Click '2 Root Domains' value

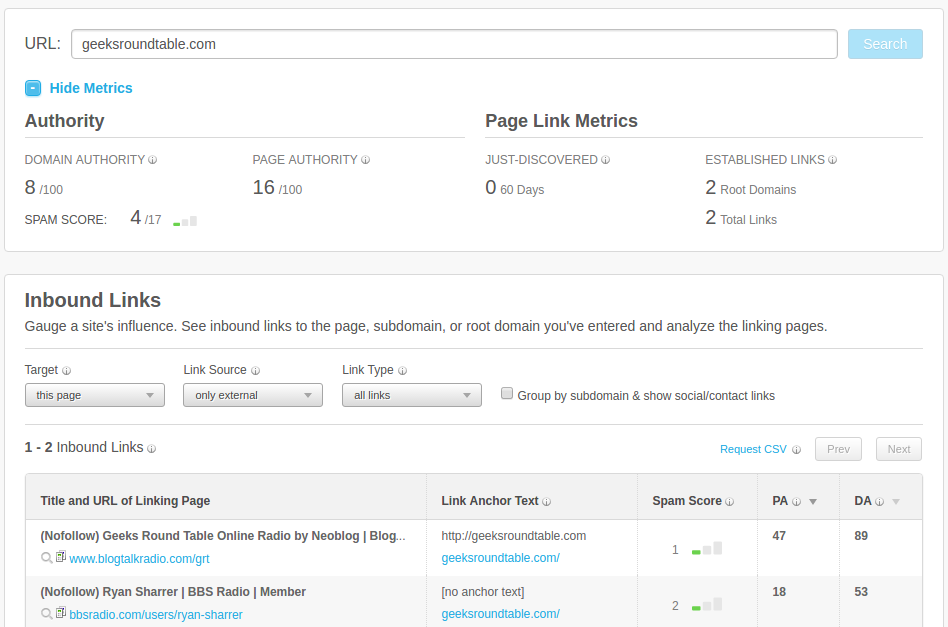point(750,188)
